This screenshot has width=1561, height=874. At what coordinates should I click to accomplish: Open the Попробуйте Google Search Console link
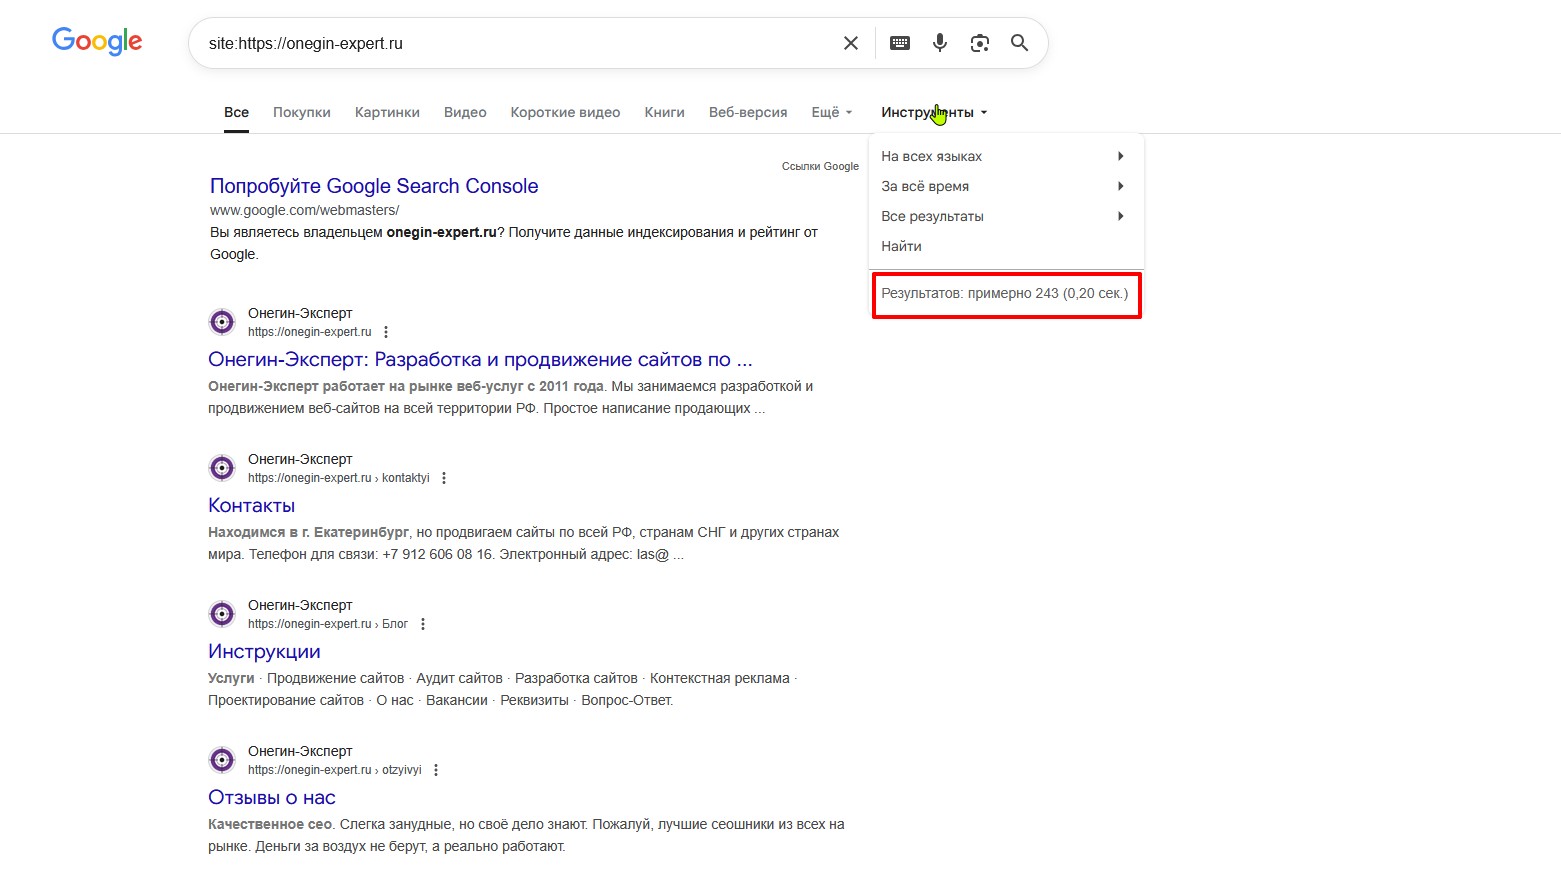tap(374, 186)
